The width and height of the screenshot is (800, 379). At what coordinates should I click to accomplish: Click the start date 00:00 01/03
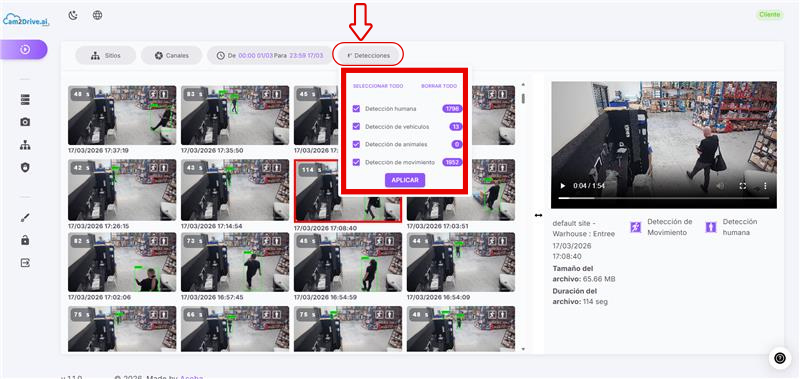tap(255, 55)
